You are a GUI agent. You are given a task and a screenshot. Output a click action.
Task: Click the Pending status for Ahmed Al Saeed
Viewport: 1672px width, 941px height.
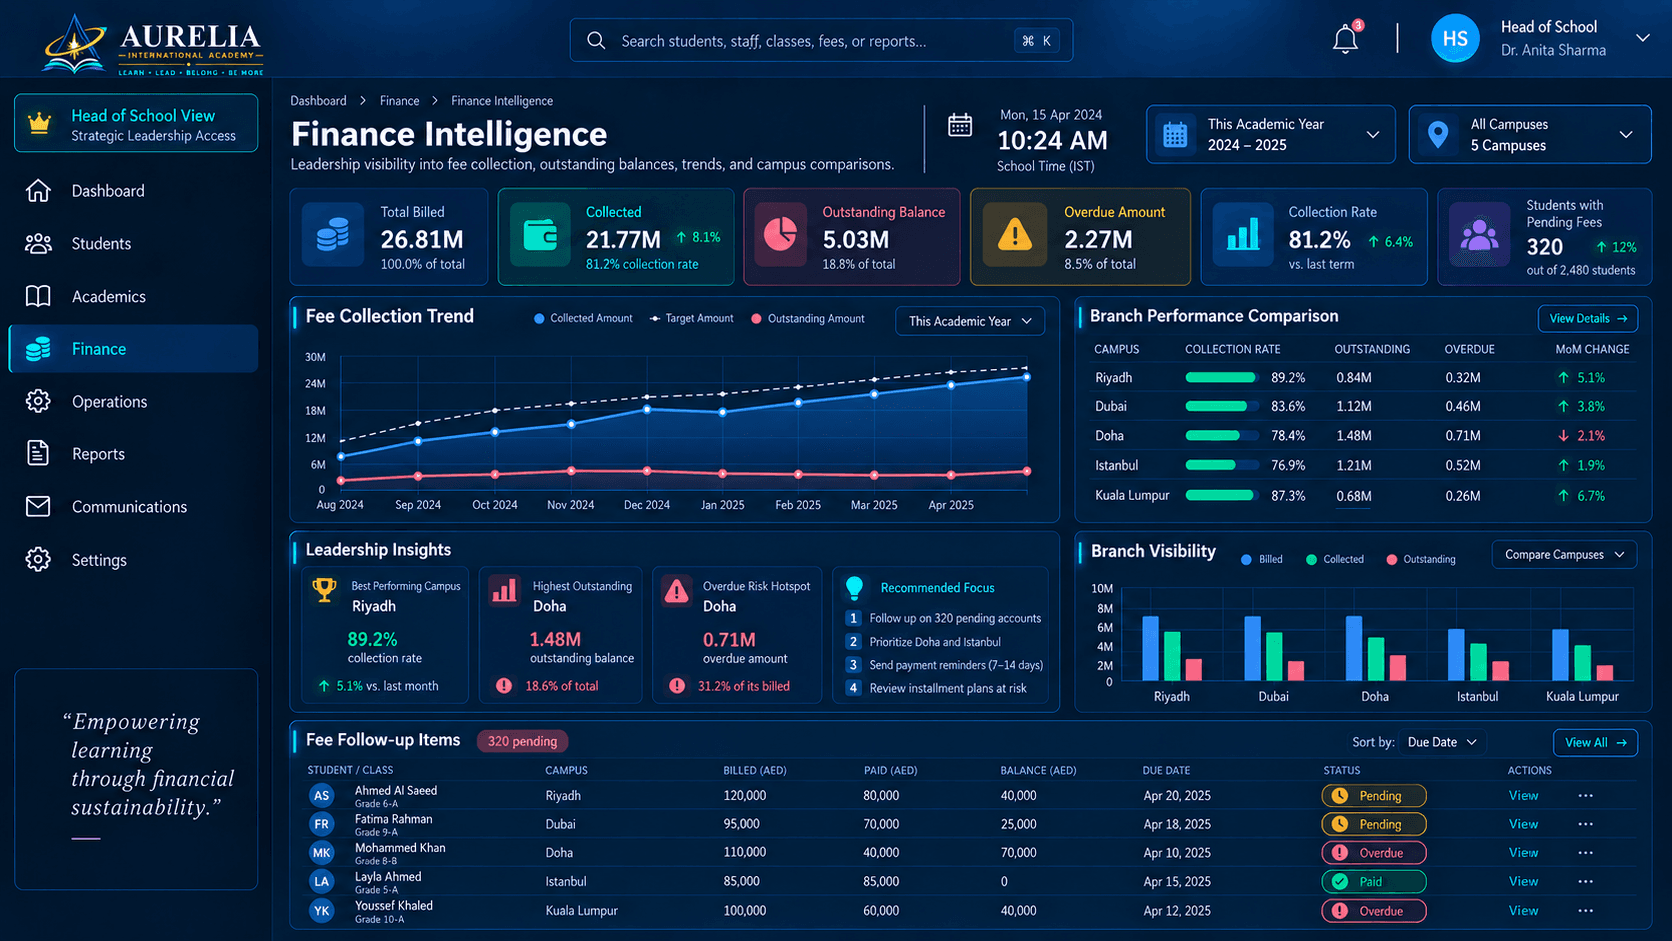point(1374,796)
